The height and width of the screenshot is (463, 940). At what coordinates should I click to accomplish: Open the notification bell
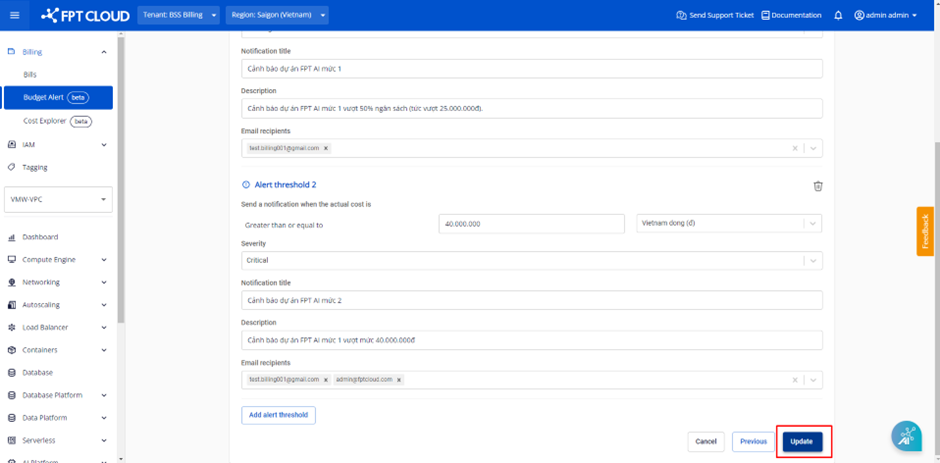coord(838,15)
